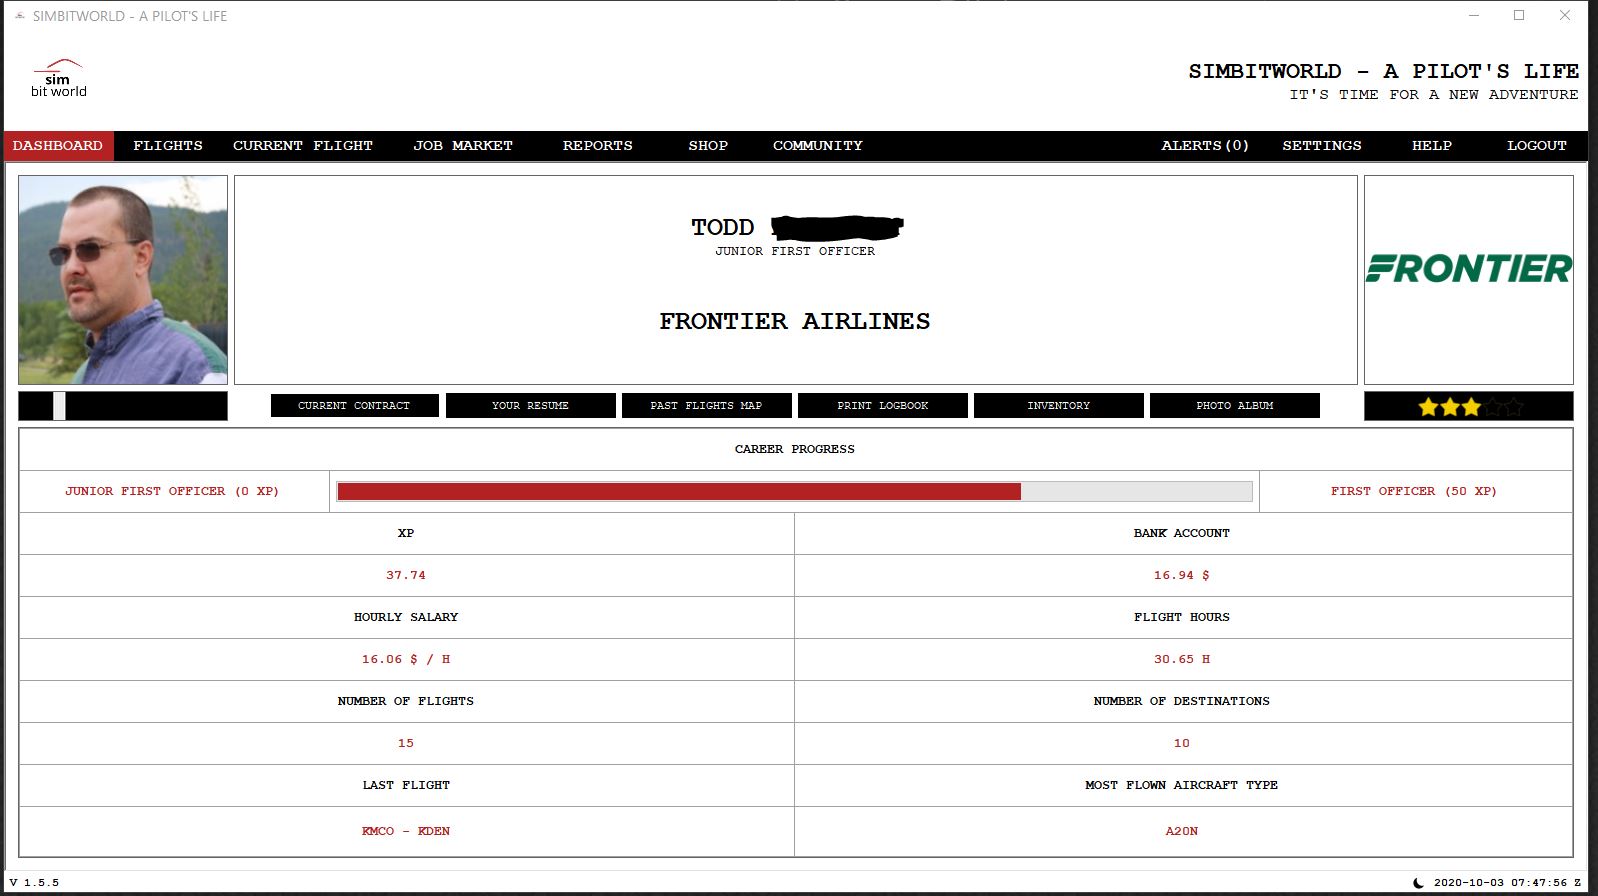Image resolution: width=1598 pixels, height=896 pixels.
Task: Open the Current Contract button
Action: pos(354,406)
